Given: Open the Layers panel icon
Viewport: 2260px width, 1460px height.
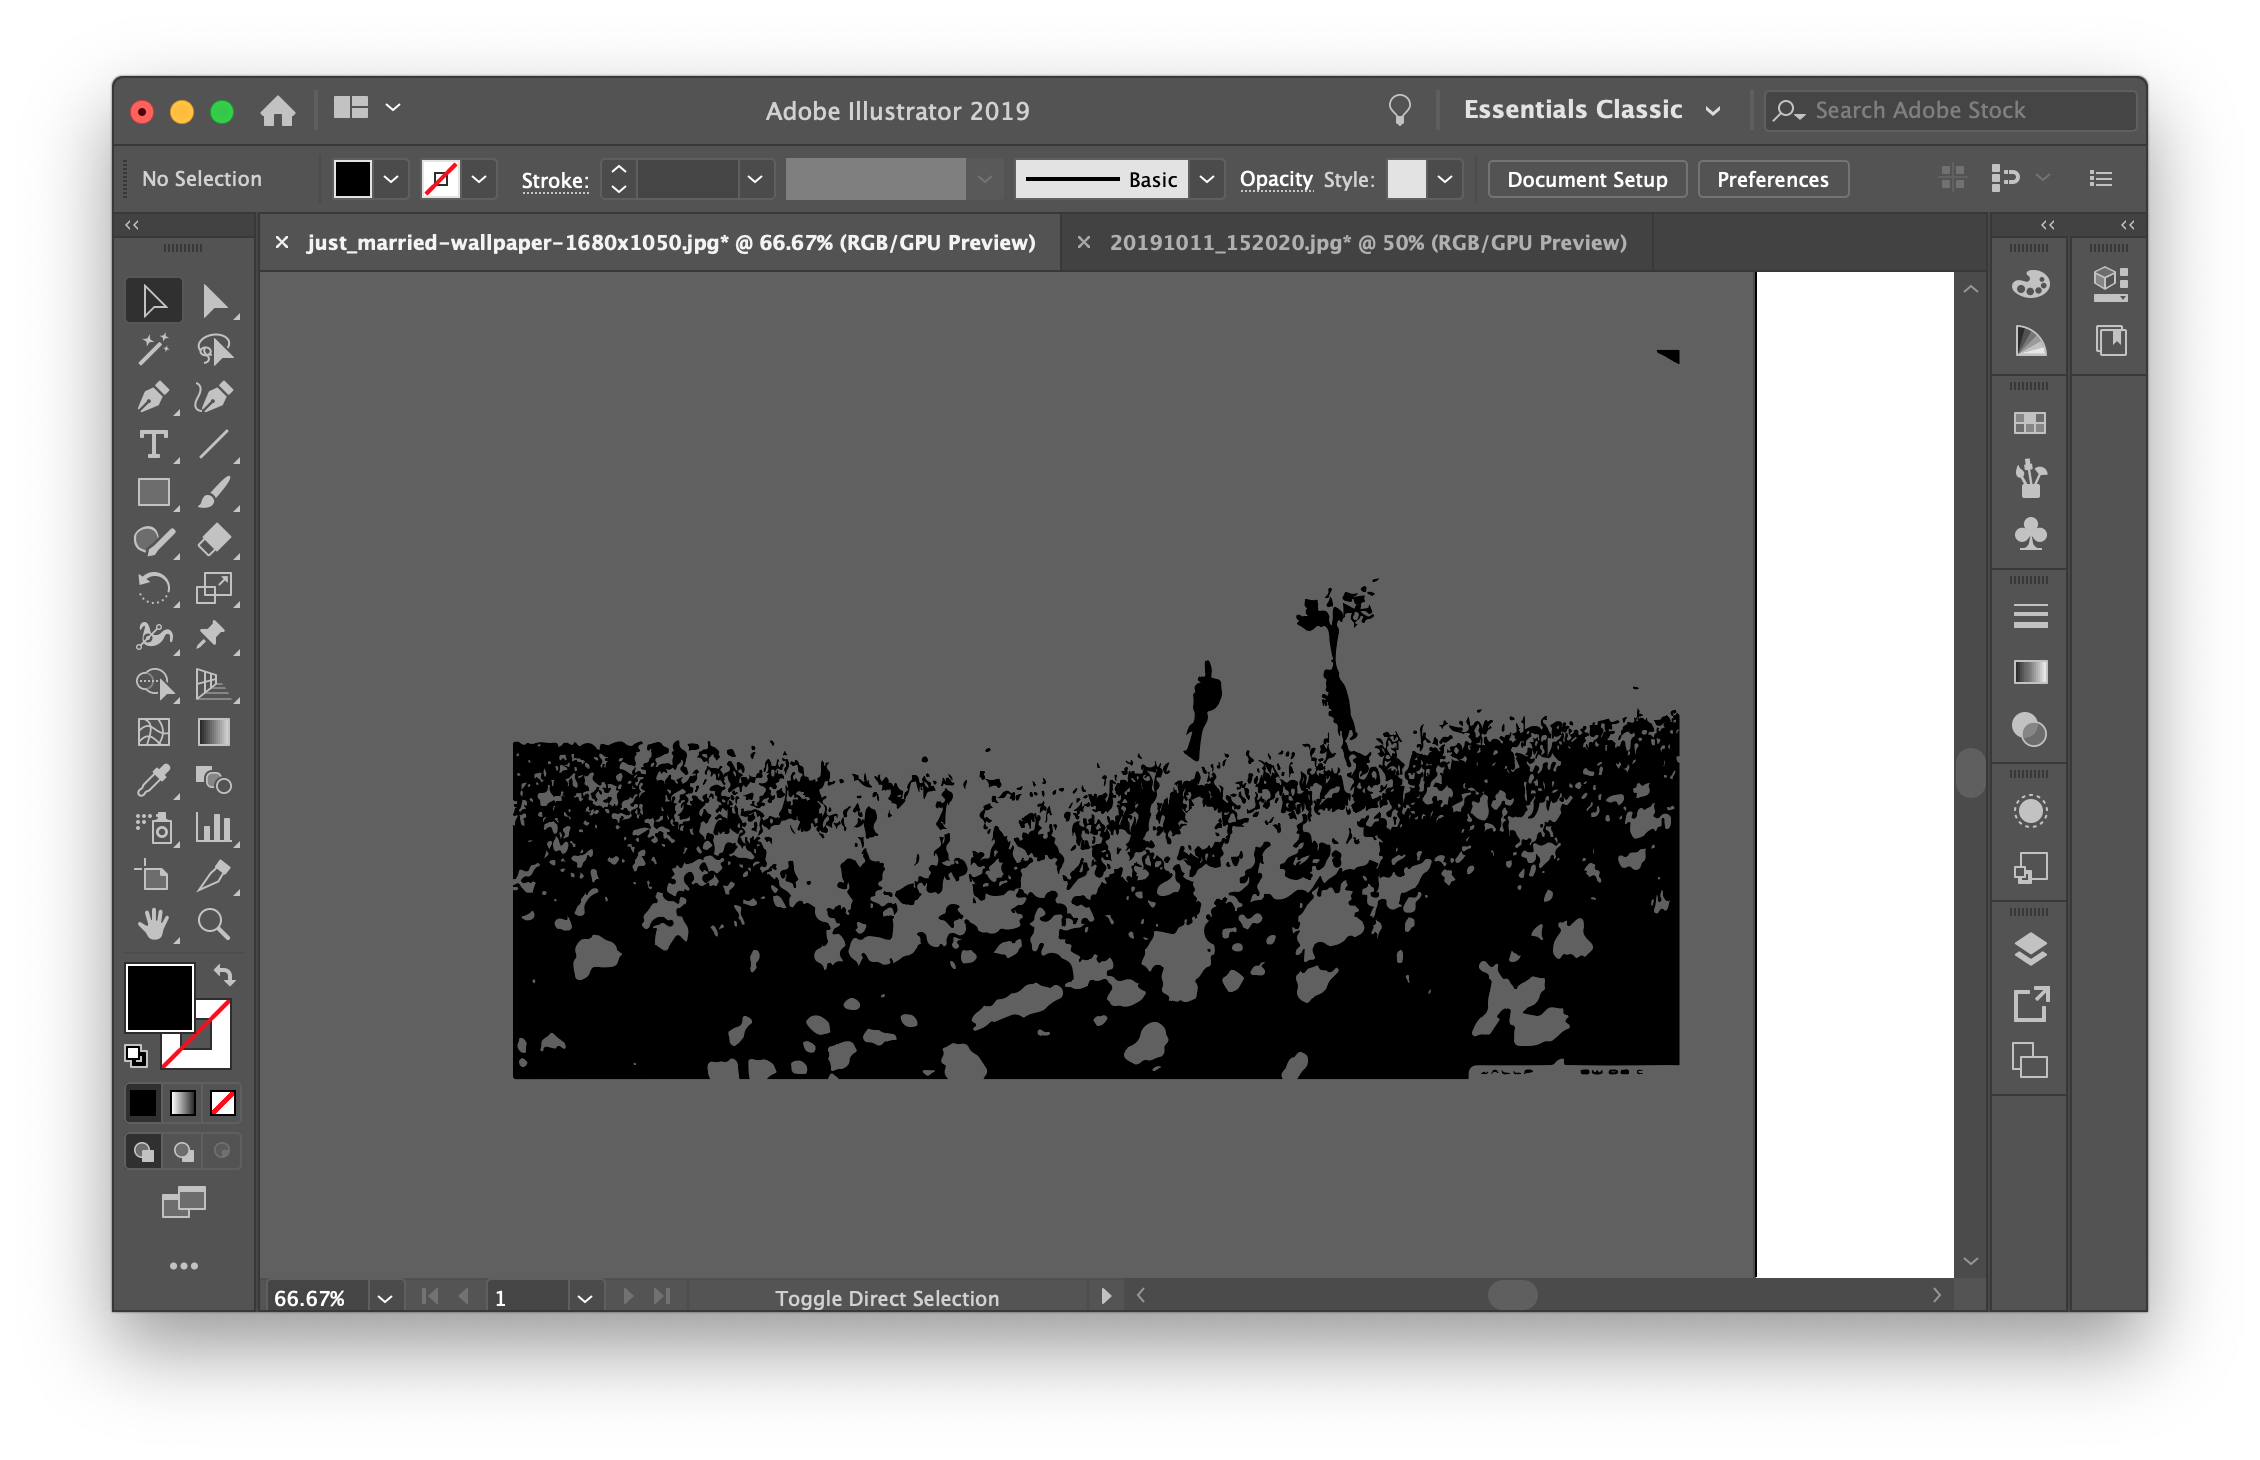Looking at the screenshot, I should tap(2030, 948).
